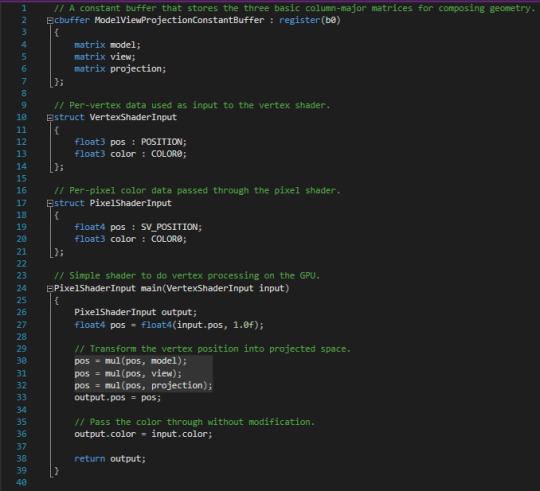Click the word ModelViewProjectionConstantBuffer
The image size is (540, 491).
click(x=179, y=20)
